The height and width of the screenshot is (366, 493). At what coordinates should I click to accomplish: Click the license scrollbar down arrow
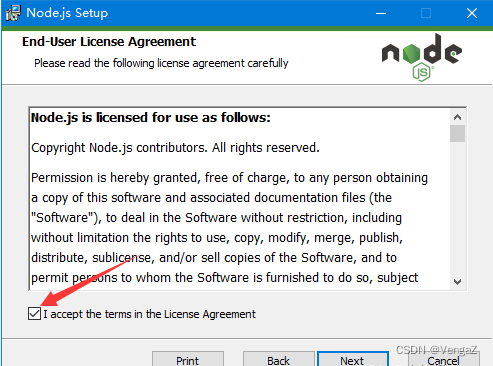[x=457, y=282]
